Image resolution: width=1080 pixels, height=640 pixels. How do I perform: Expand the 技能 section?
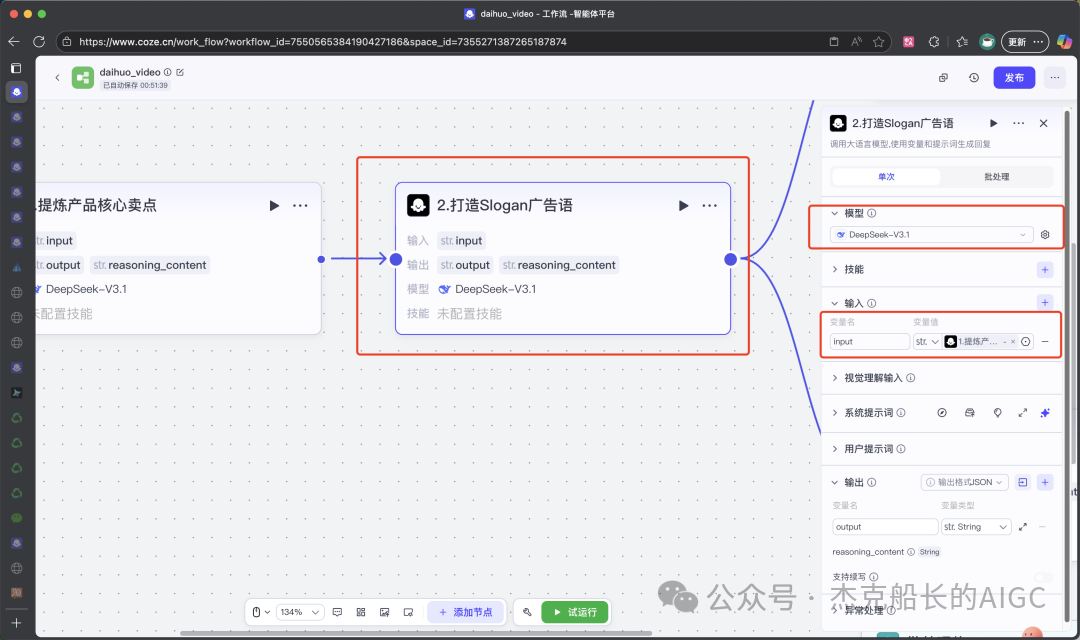point(835,269)
